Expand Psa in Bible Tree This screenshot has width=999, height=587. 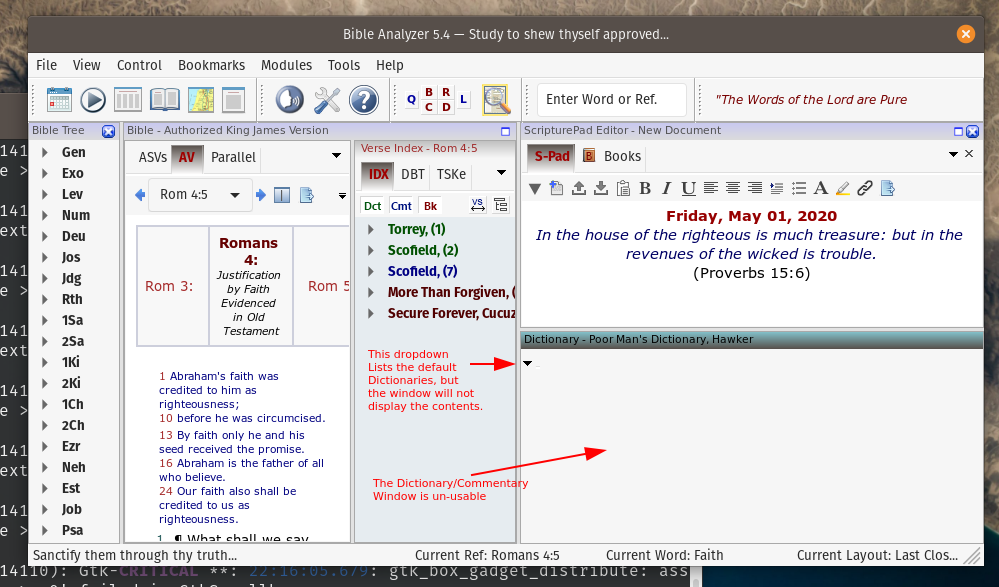point(45,530)
